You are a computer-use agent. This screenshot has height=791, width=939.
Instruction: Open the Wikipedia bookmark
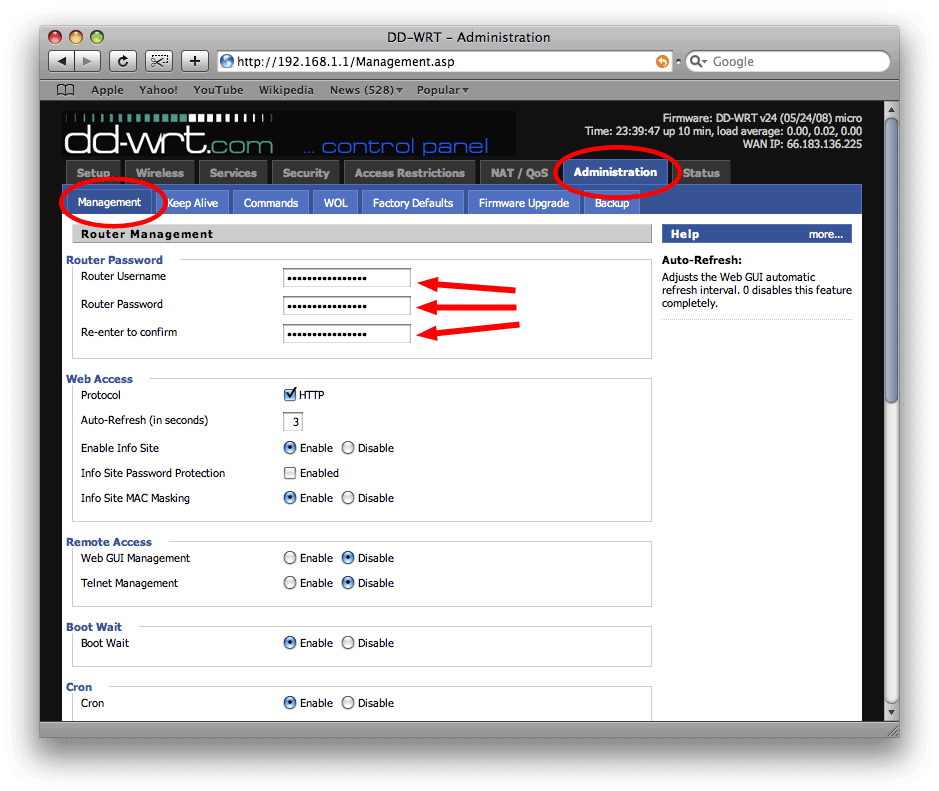(x=286, y=90)
